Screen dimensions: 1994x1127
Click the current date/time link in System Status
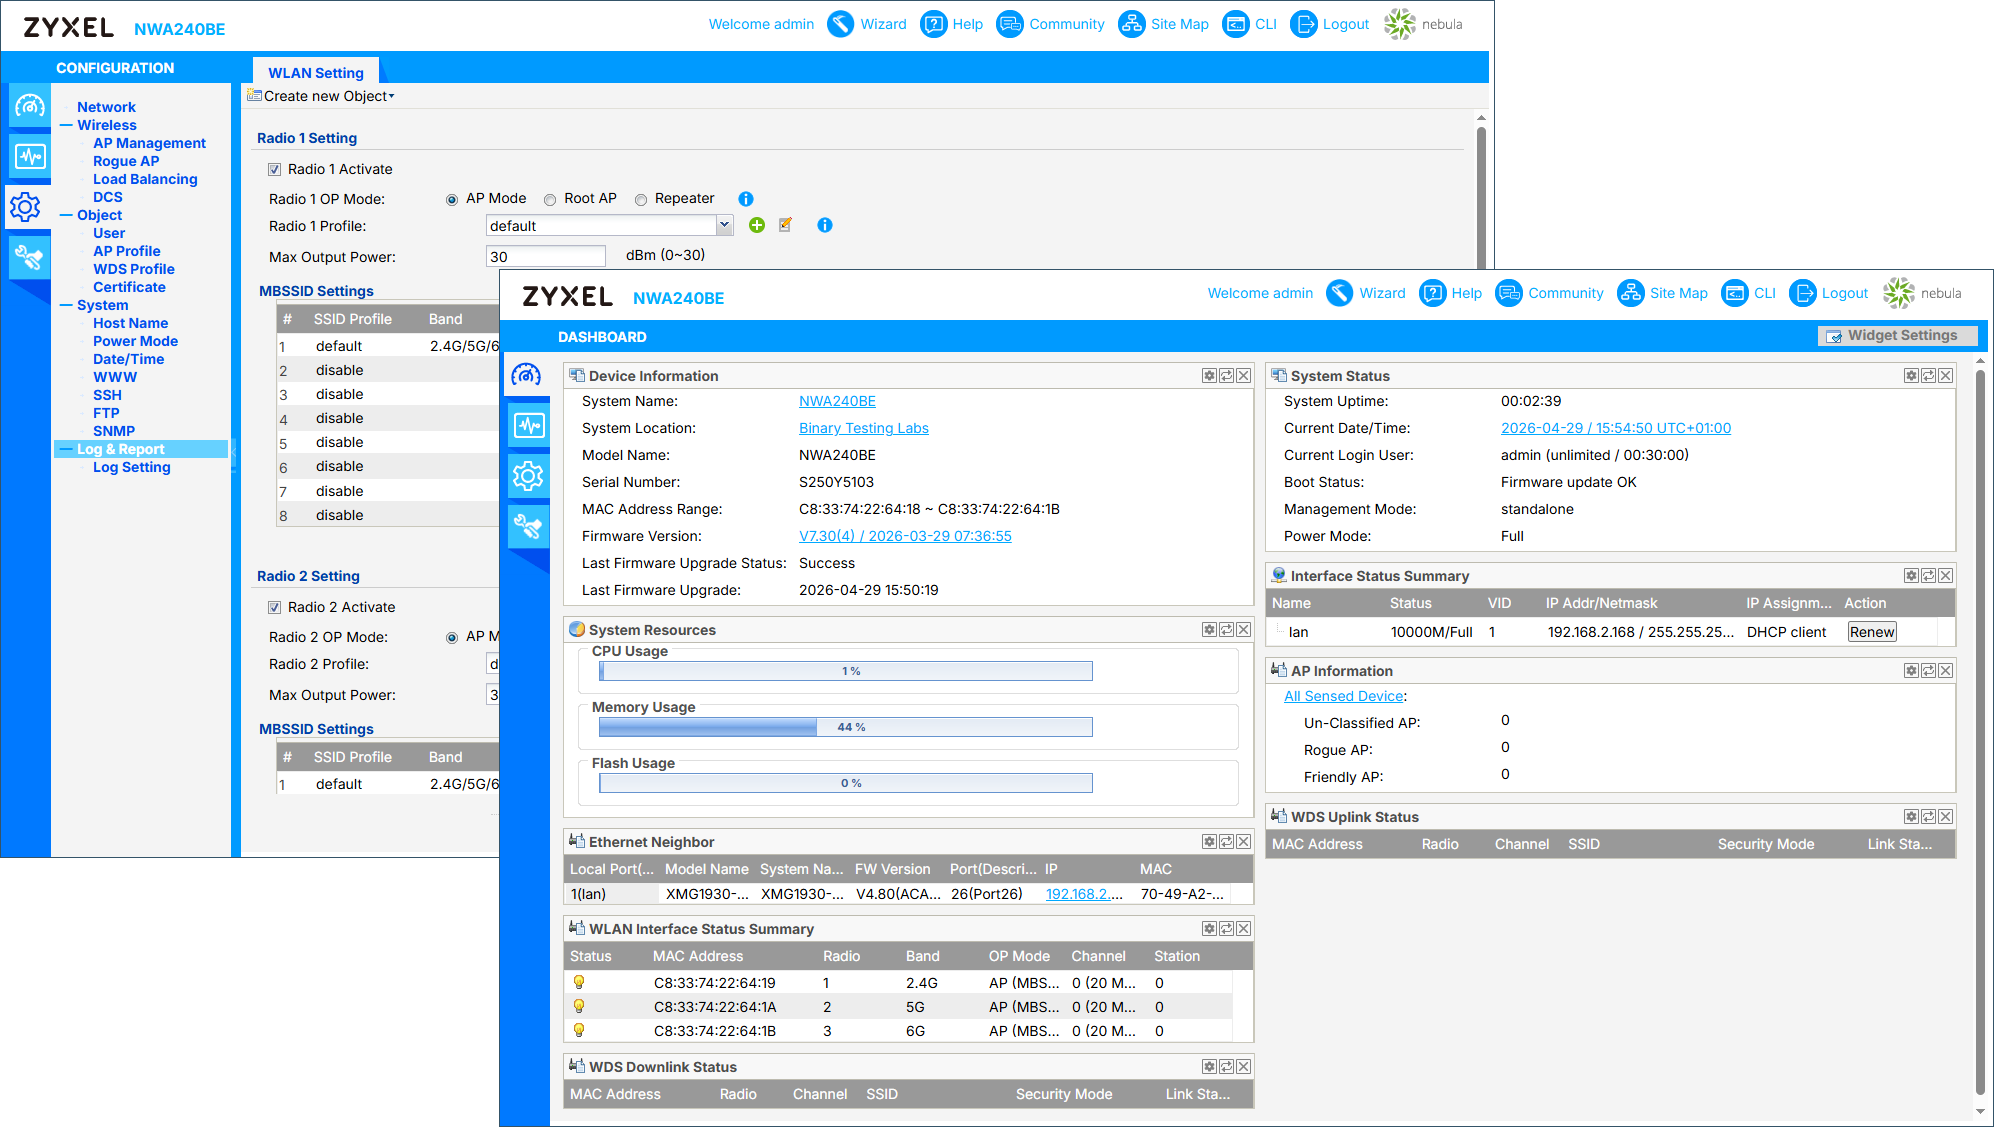pyautogui.click(x=1616, y=428)
